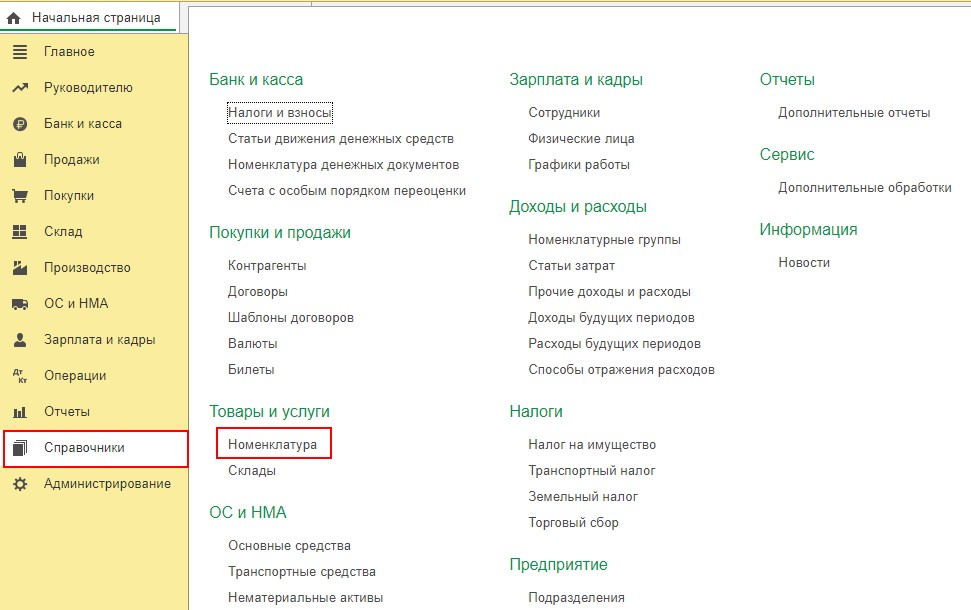Open Статьи затрат link
971x610 pixels.
[572, 266]
